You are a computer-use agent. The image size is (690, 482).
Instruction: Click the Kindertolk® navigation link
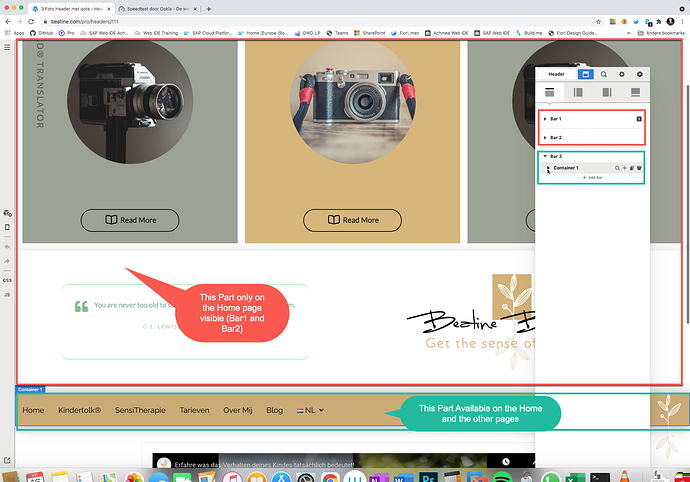coord(80,410)
